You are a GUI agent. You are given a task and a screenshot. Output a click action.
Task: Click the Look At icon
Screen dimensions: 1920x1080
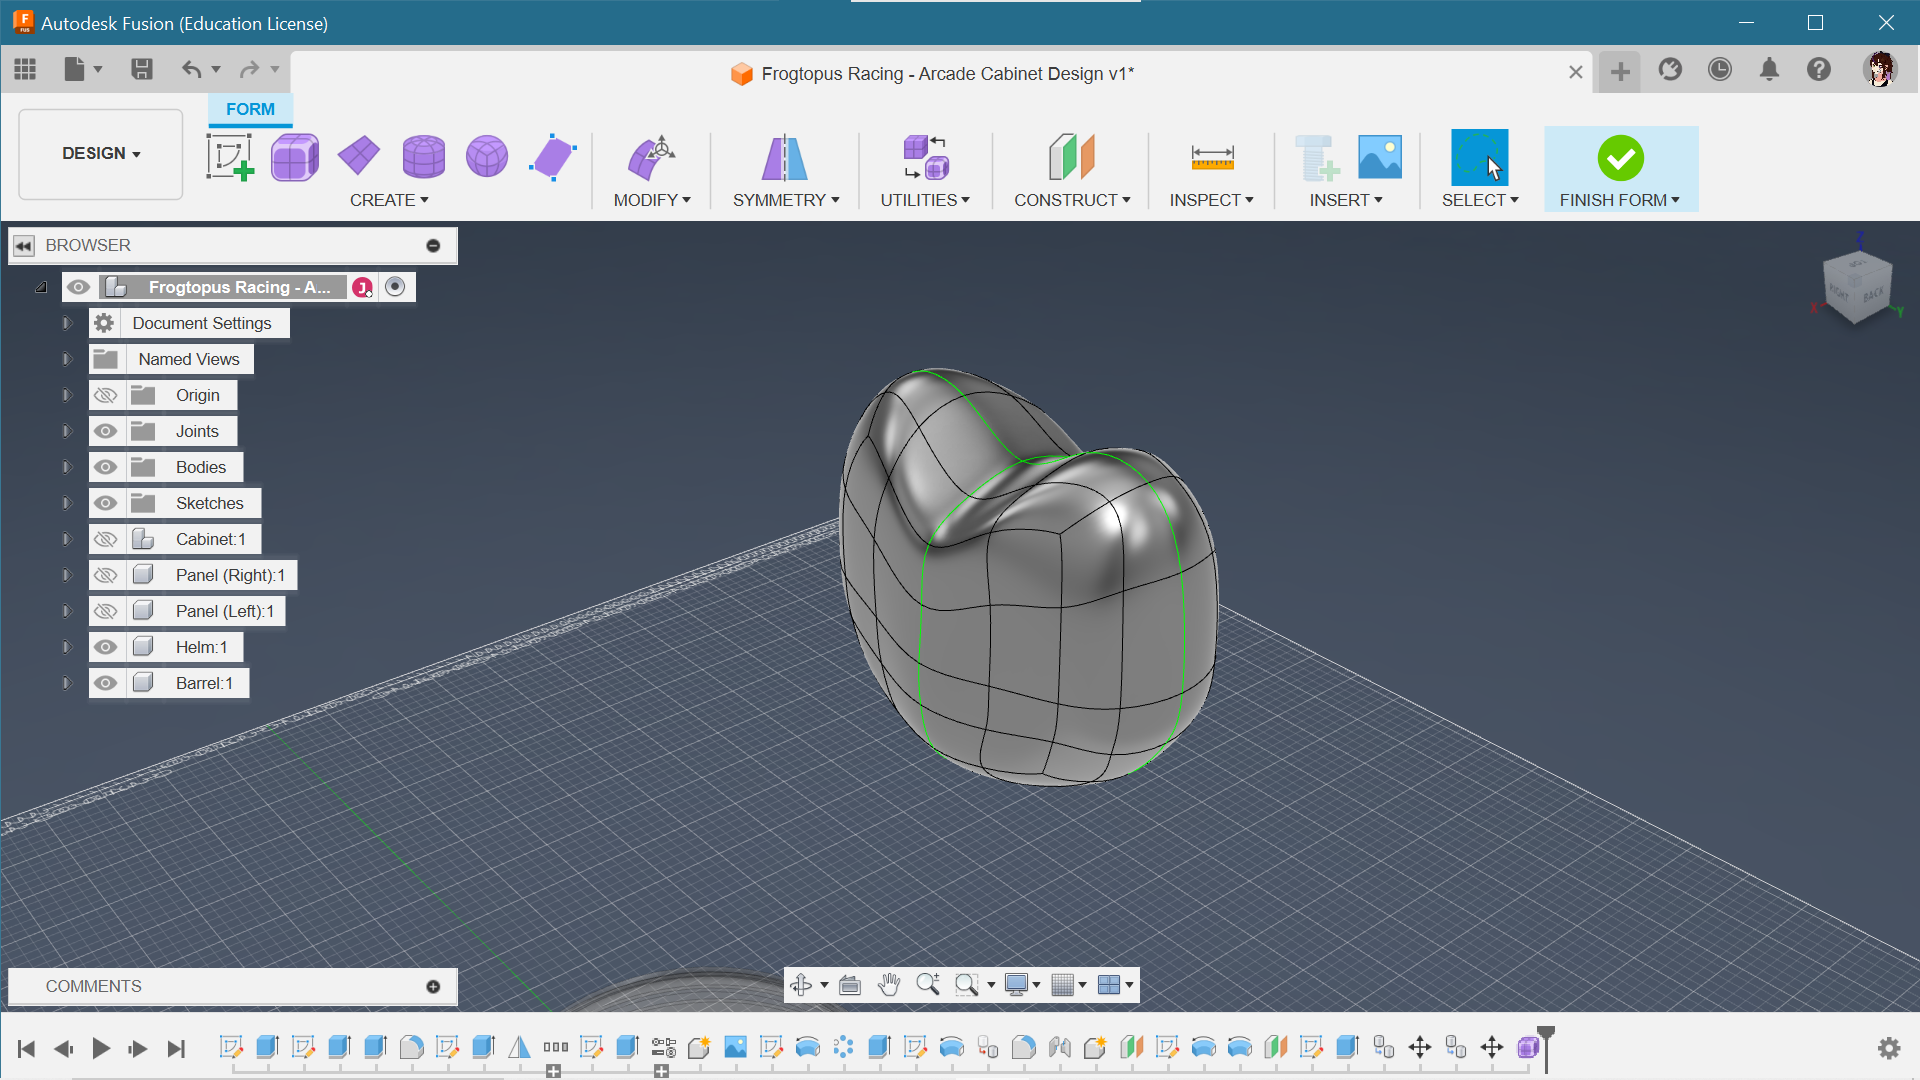(850, 985)
